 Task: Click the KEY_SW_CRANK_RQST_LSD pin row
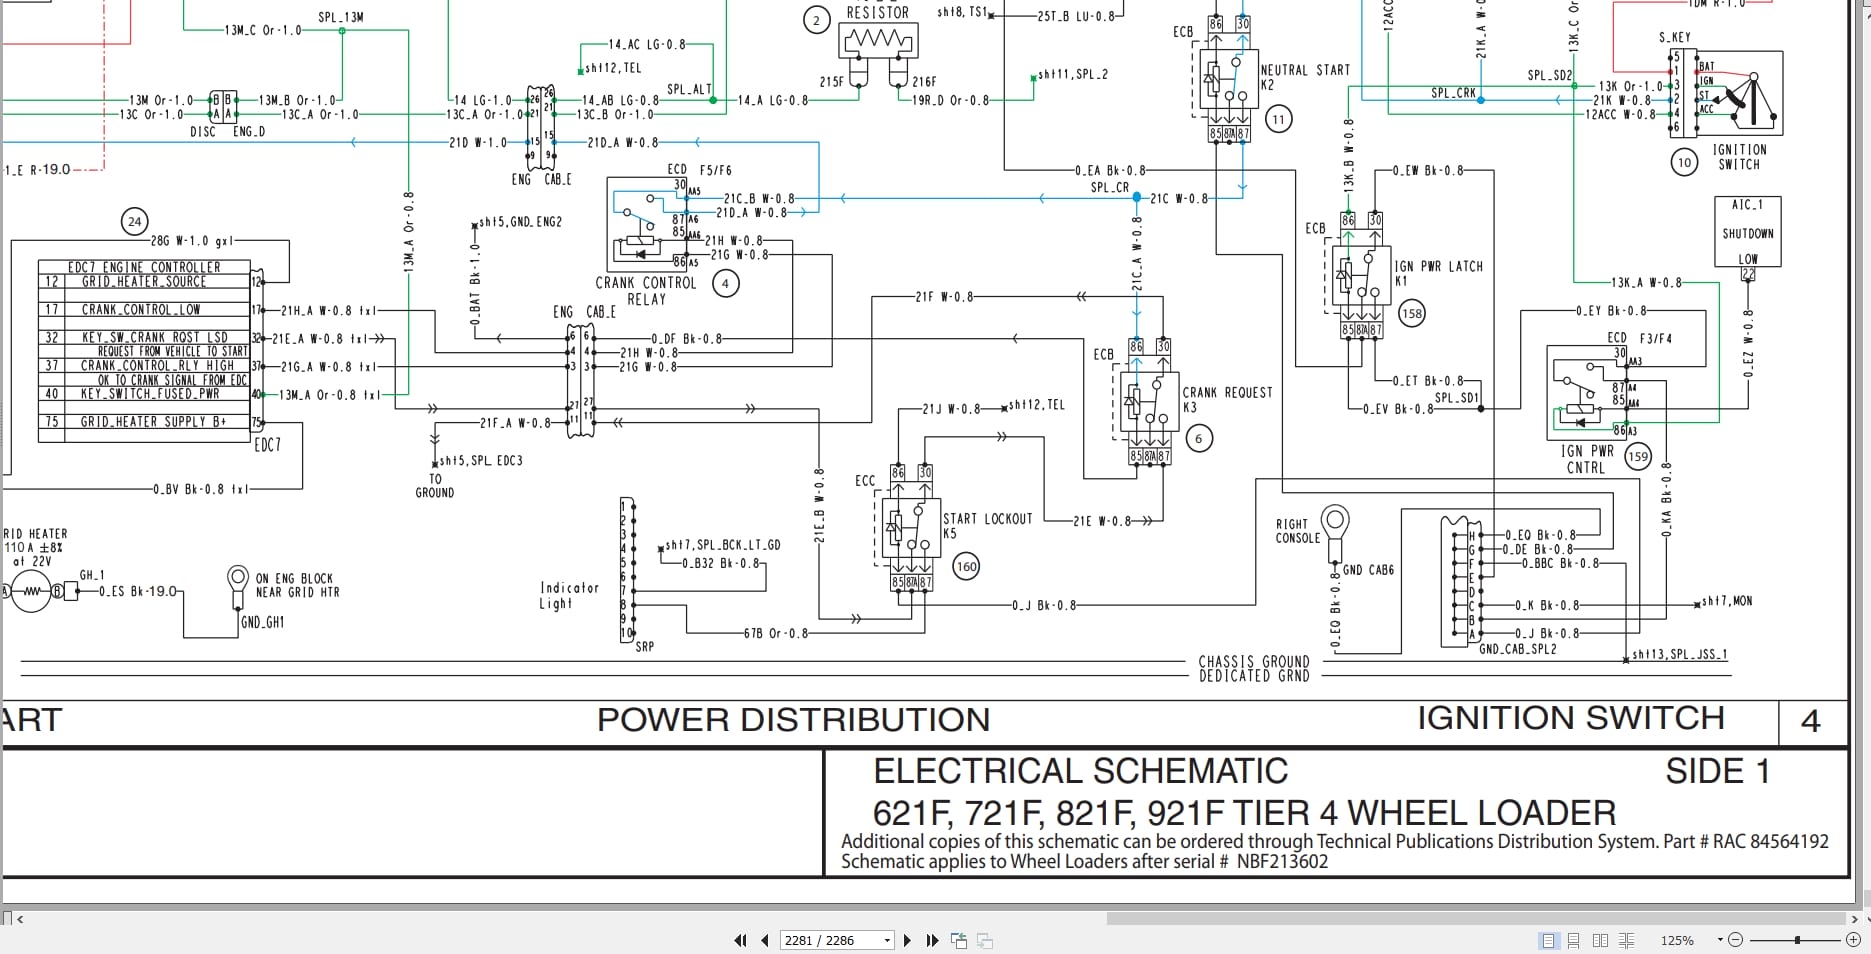pos(144,338)
